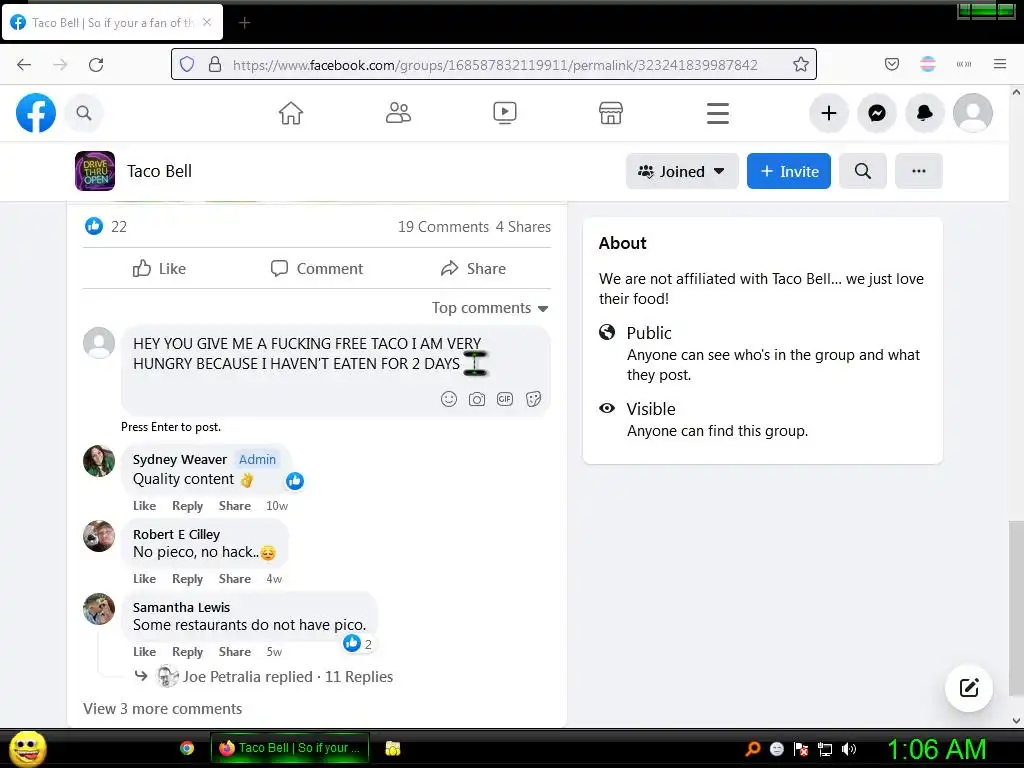1024x768 pixels.
Task: Click the new message compose icon
Action: [x=969, y=688]
